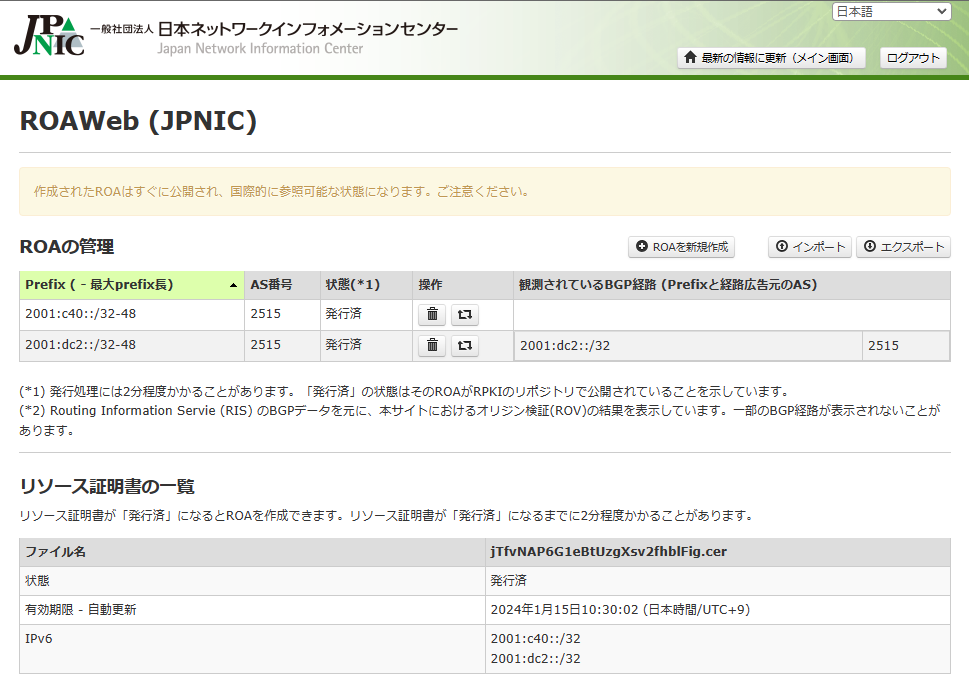Click the Japan Network Information Center title text
The height and width of the screenshot is (688, 969).
pyautogui.click(x=260, y=48)
